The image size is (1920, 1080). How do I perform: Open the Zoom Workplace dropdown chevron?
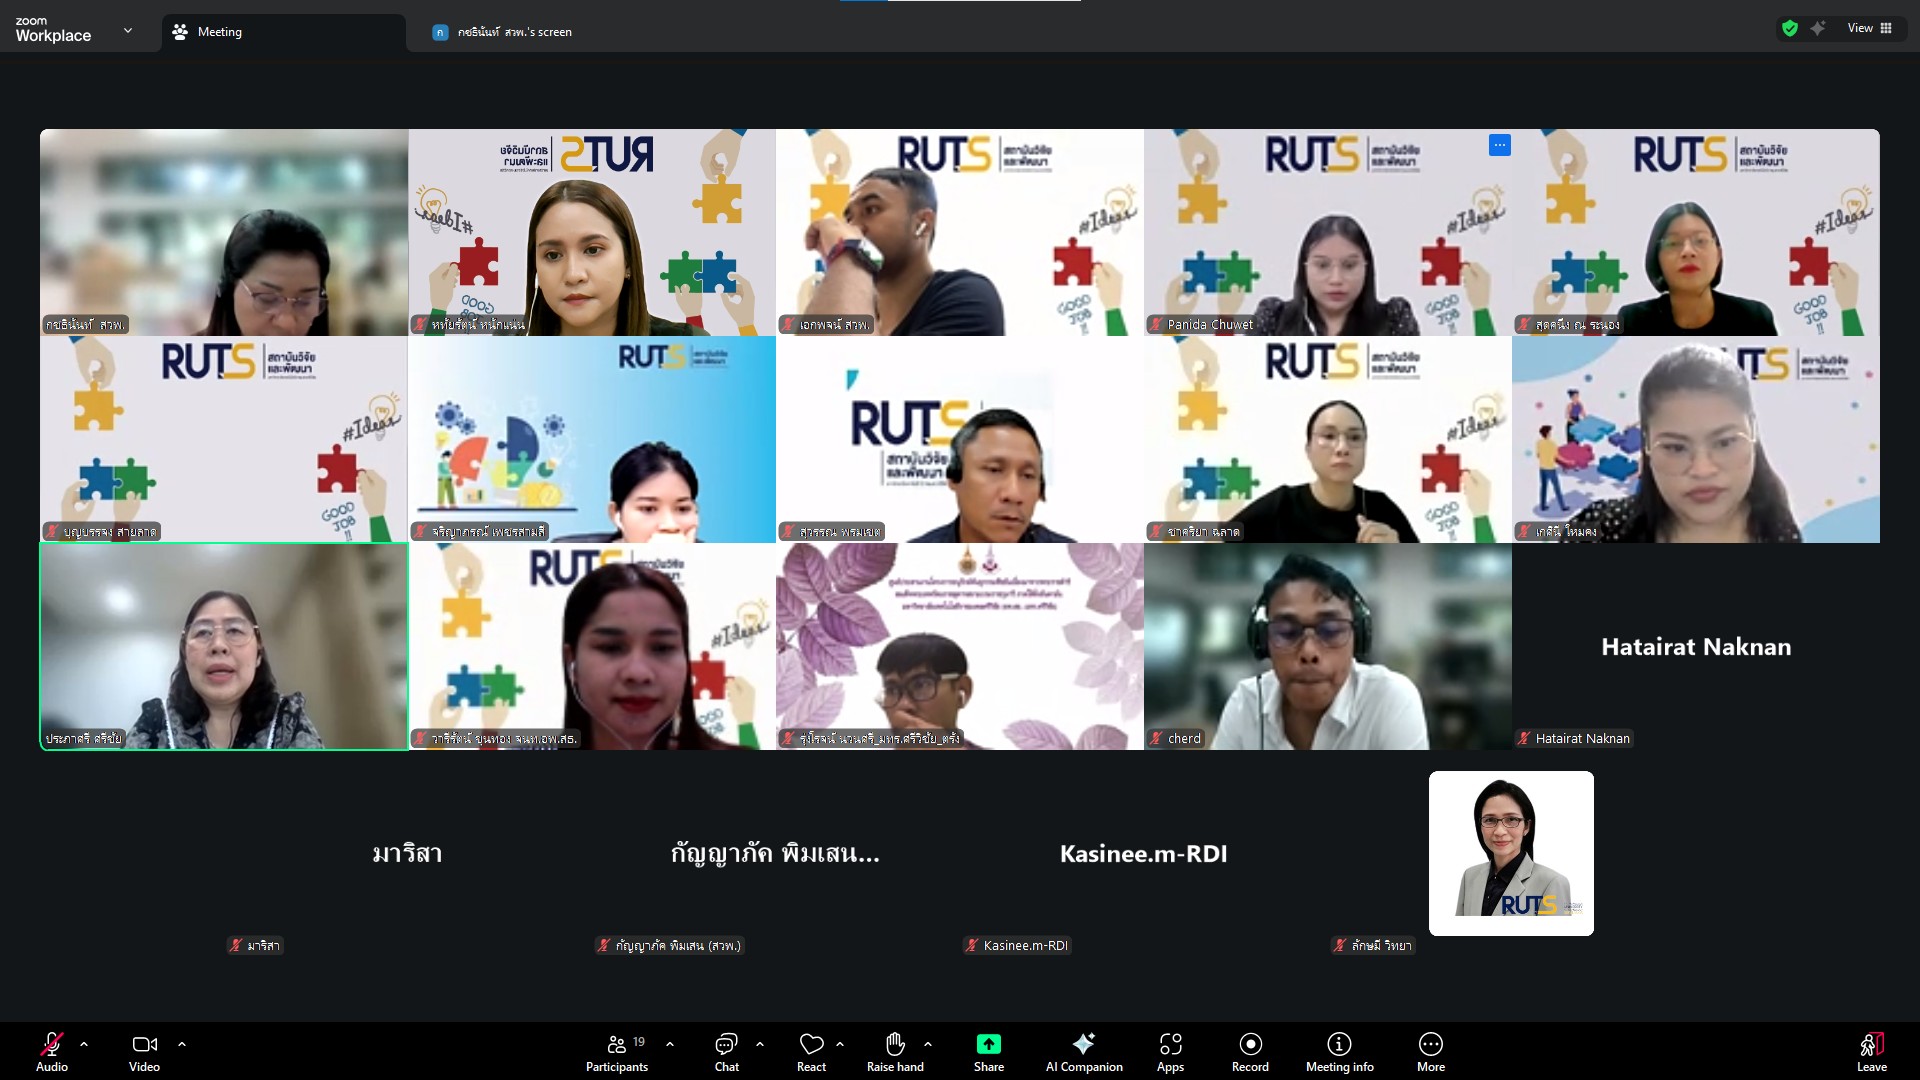coord(128,31)
